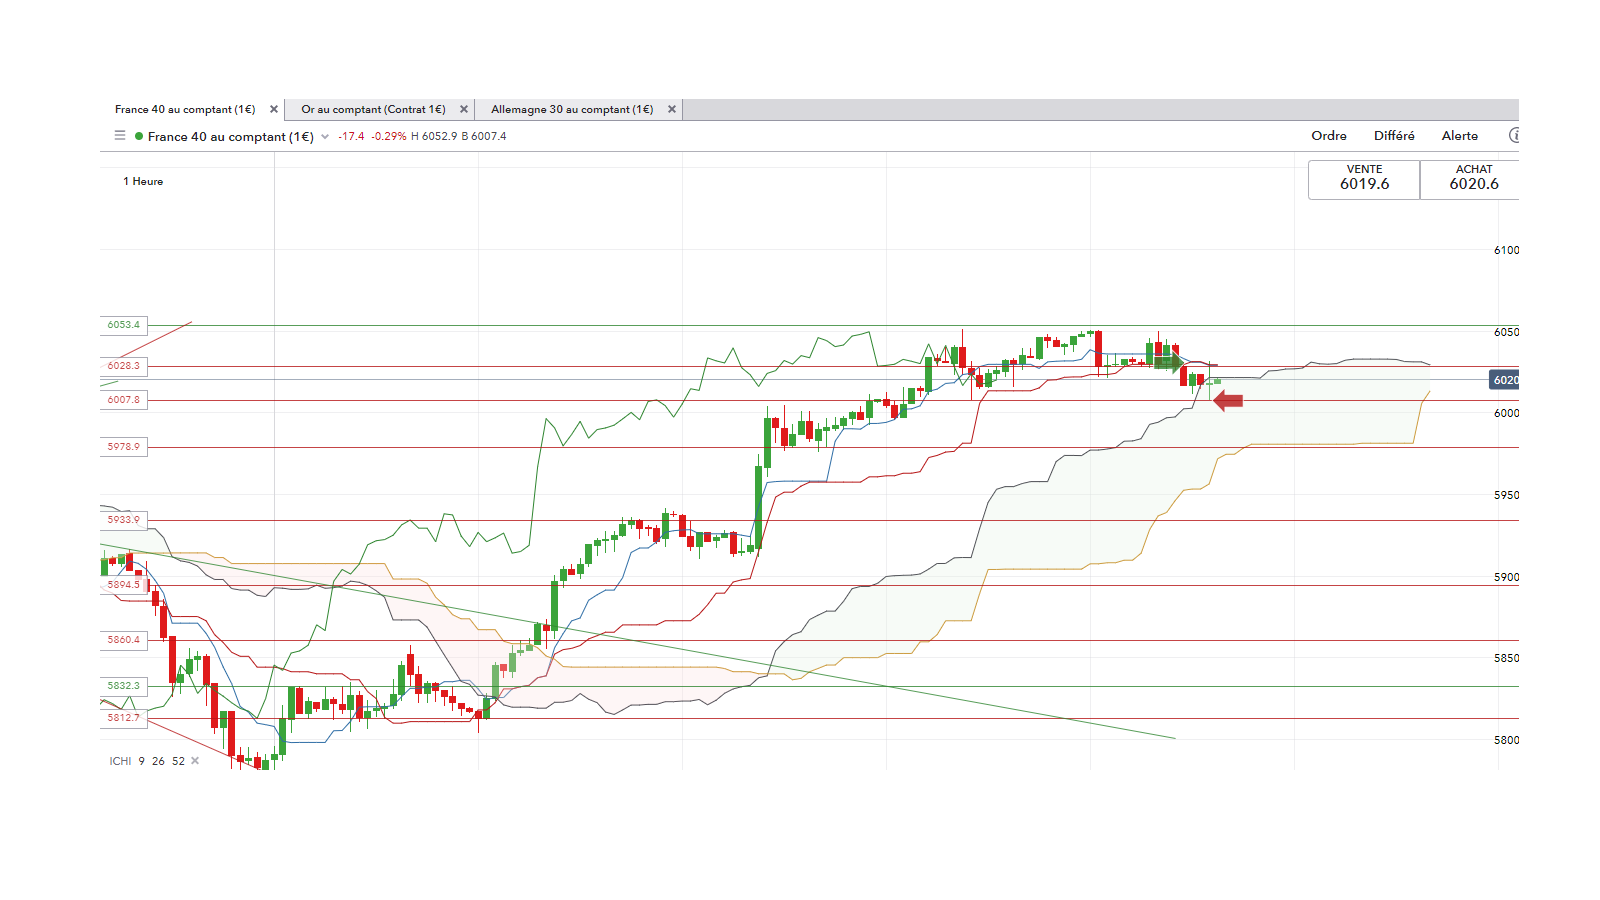Select the 5978.9 price level label

pyautogui.click(x=124, y=447)
